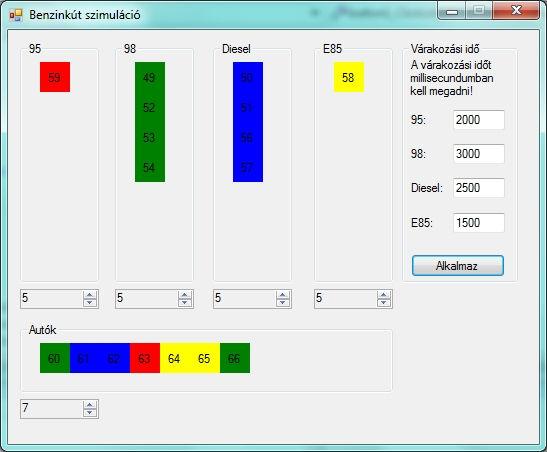
Task: Click red car 63 in Autók row
Action: 145,358
